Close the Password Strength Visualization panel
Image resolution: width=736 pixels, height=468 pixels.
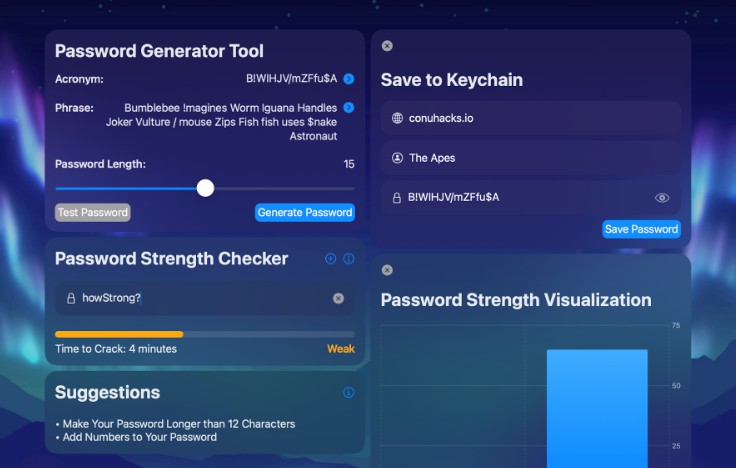click(387, 270)
